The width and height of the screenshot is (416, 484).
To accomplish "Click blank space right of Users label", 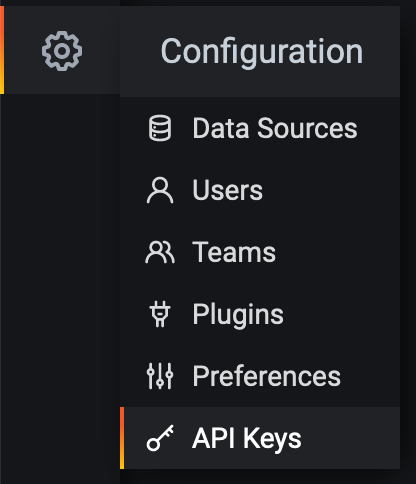I will 330,190.
